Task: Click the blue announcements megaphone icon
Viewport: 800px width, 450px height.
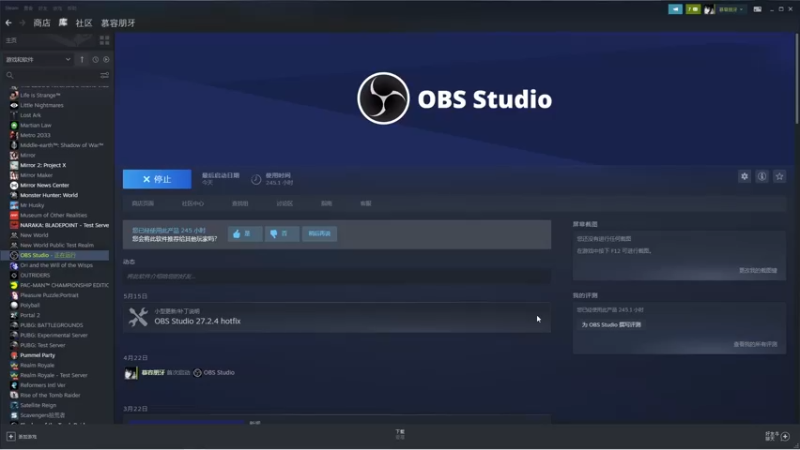Action: [x=675, y=9]
